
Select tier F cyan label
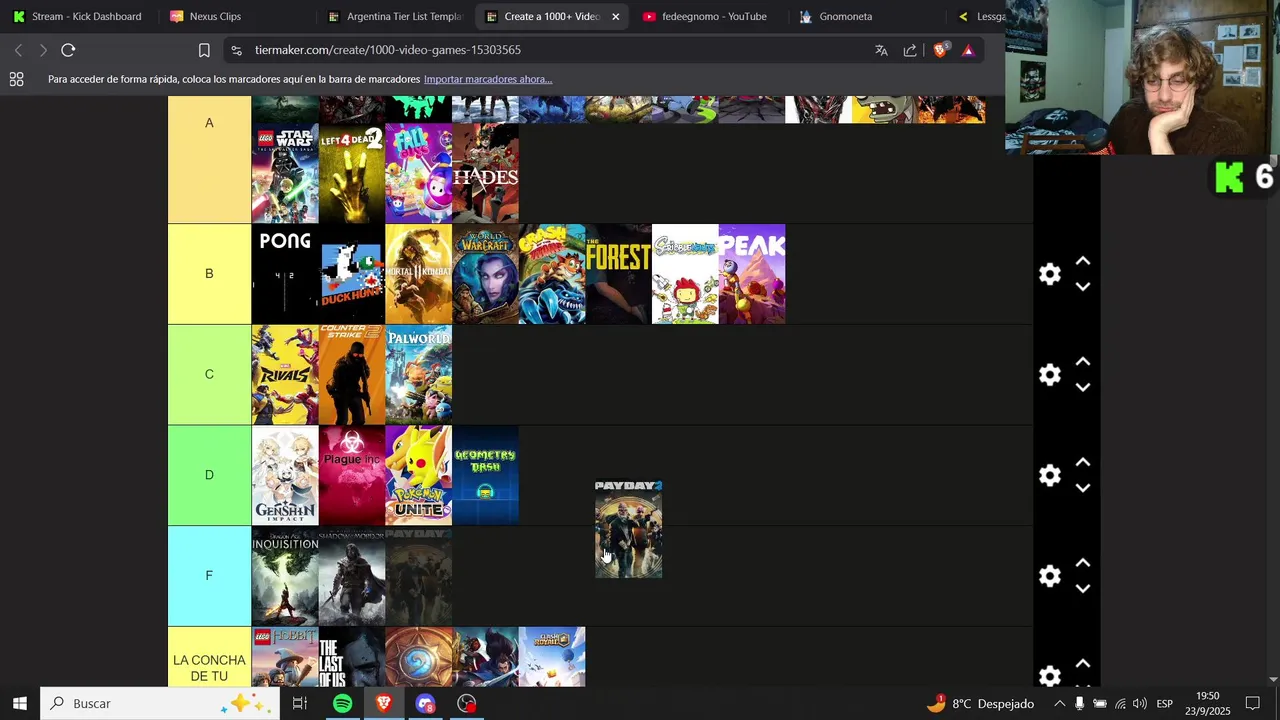pyautogui.click(x=209, y=576)
